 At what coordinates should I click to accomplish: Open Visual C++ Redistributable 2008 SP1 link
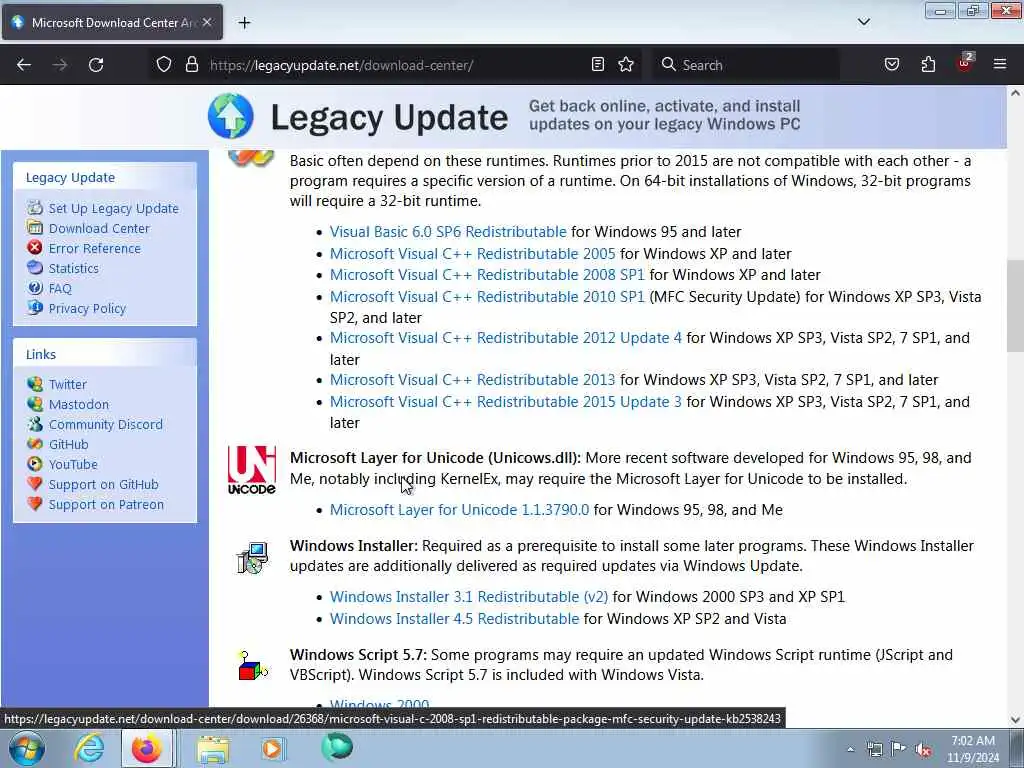(487, 275)
